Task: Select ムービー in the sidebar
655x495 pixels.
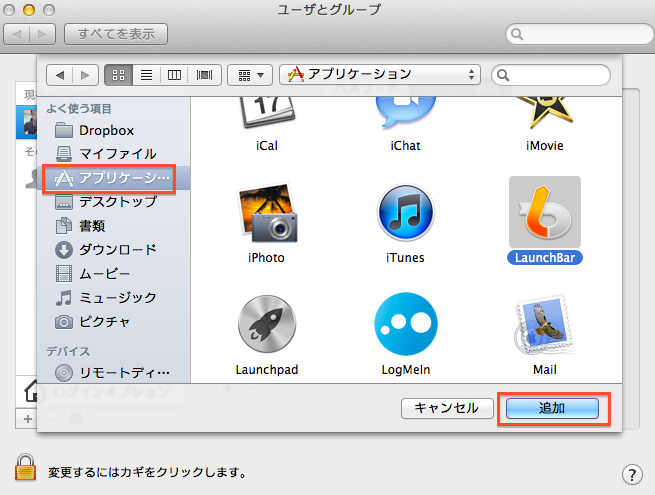Action: pos(114,274)
